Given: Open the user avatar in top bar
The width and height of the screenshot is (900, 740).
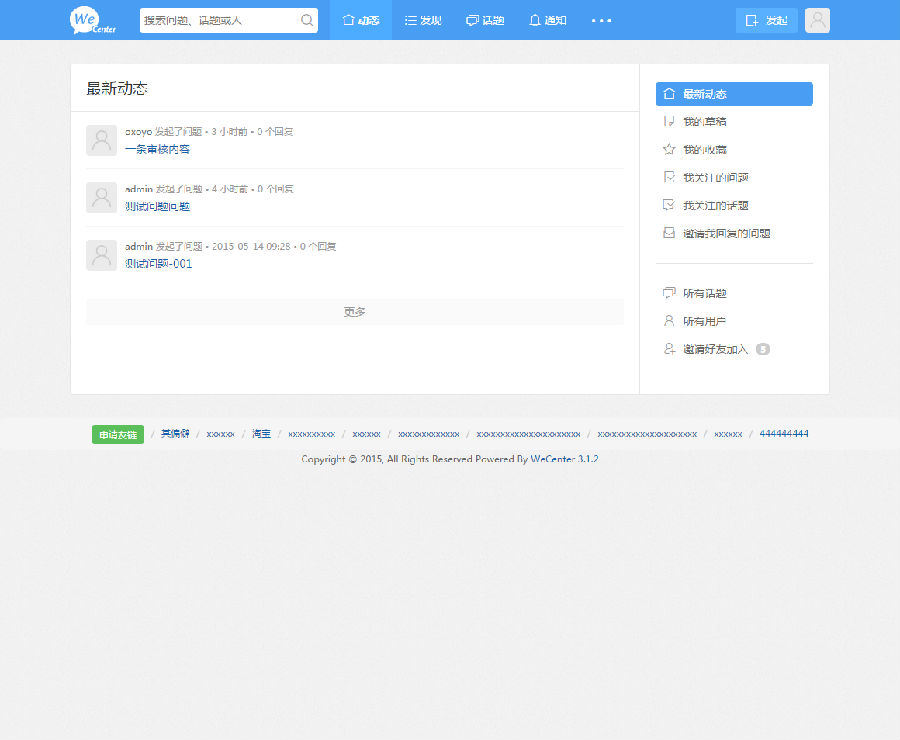Looking at the screenshot, I should pyautogui.click(x=817, y=20).
